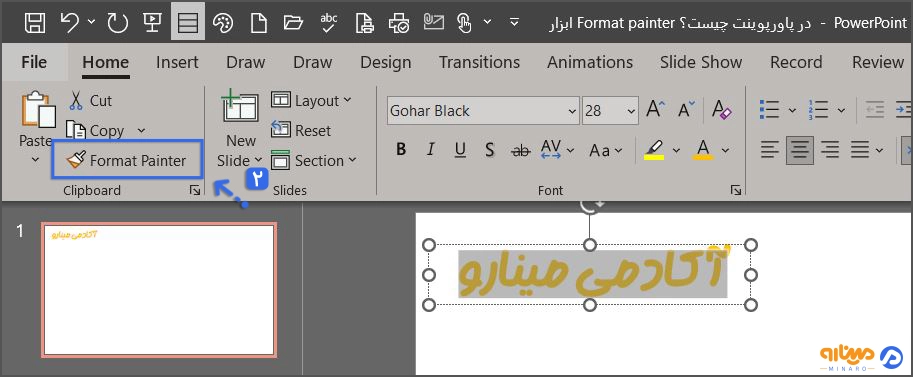Switch to the Review tab
The image size is (913, 377).
coord(878,62)
